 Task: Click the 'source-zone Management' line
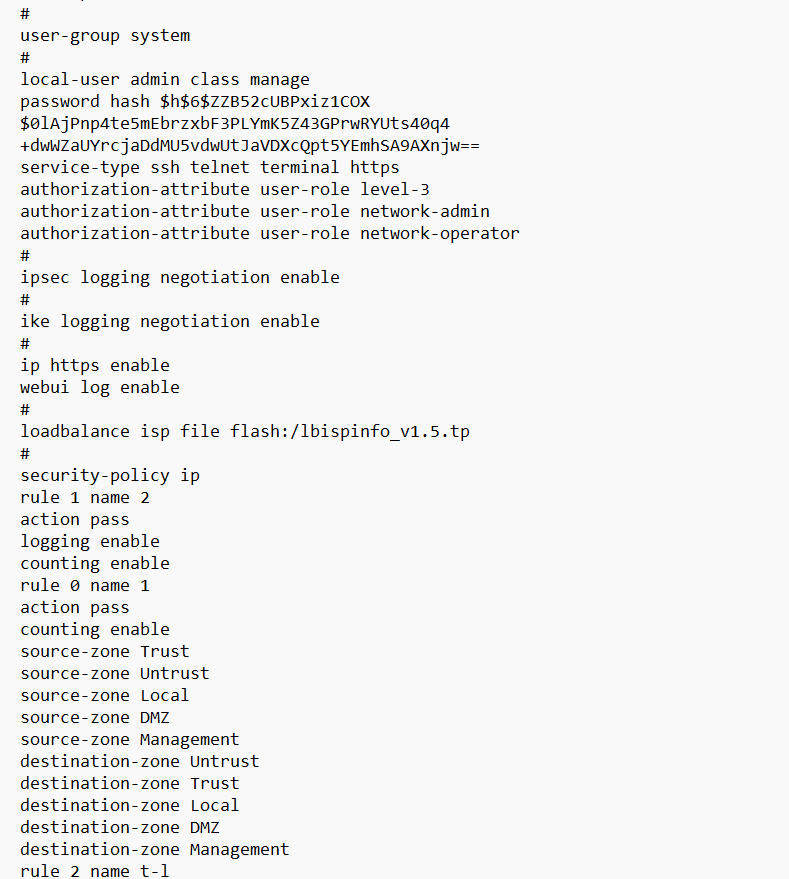130,740
